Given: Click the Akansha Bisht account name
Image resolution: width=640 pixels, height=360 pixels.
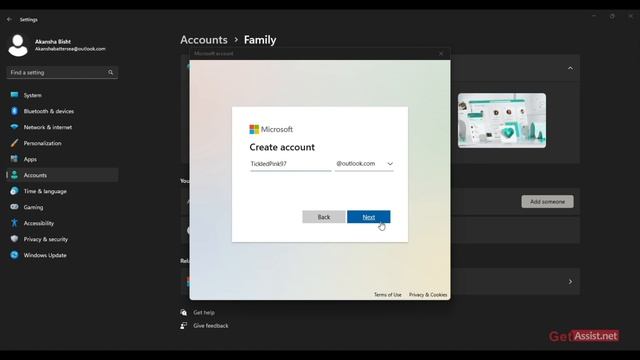Looking at the screenshot, I should 53,42.
